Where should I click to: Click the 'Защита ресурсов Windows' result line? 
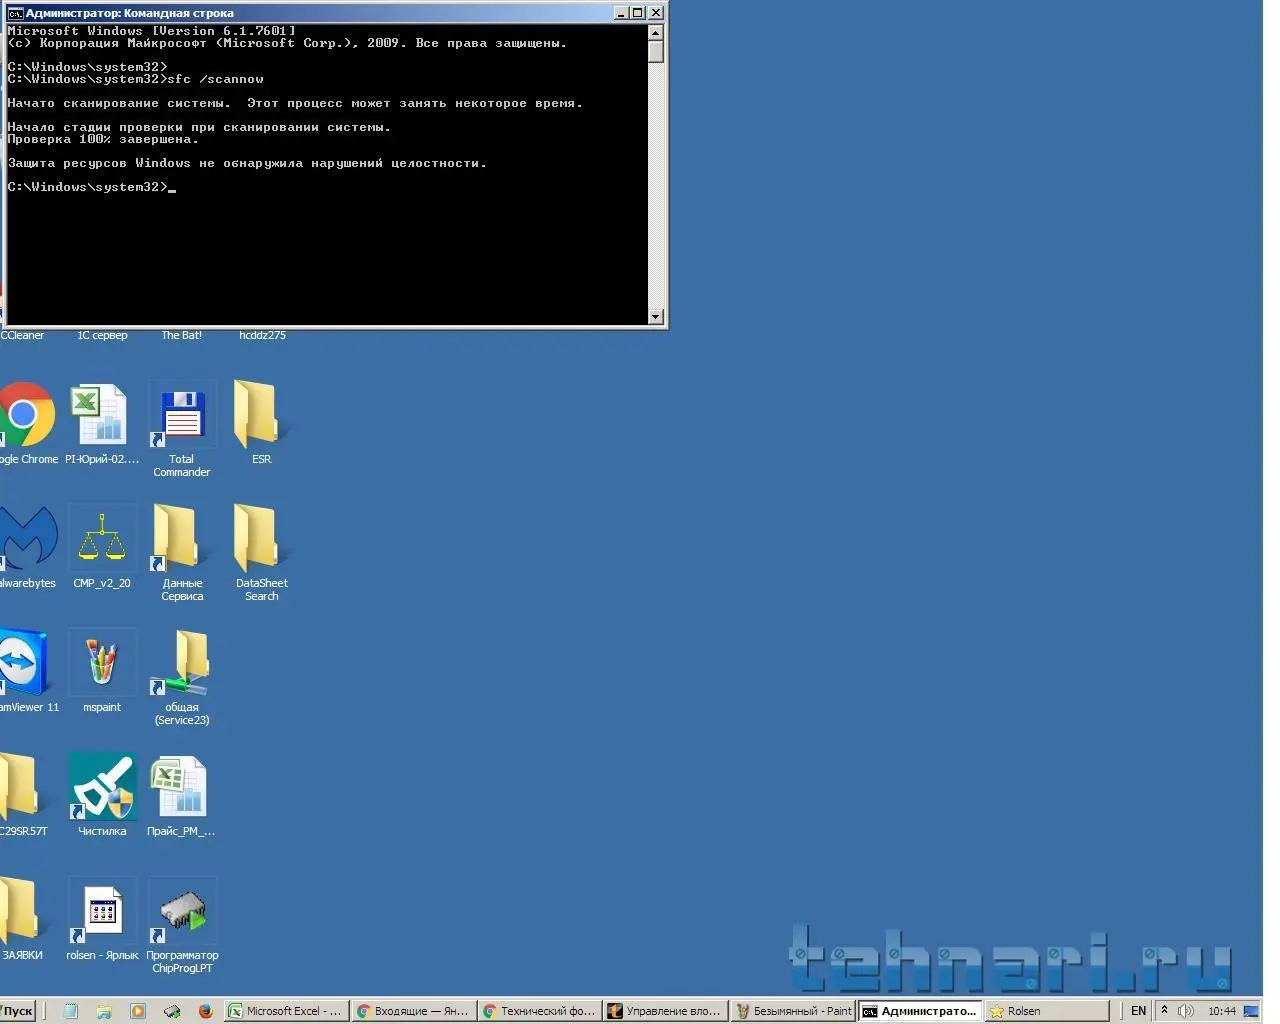point(247,163)
